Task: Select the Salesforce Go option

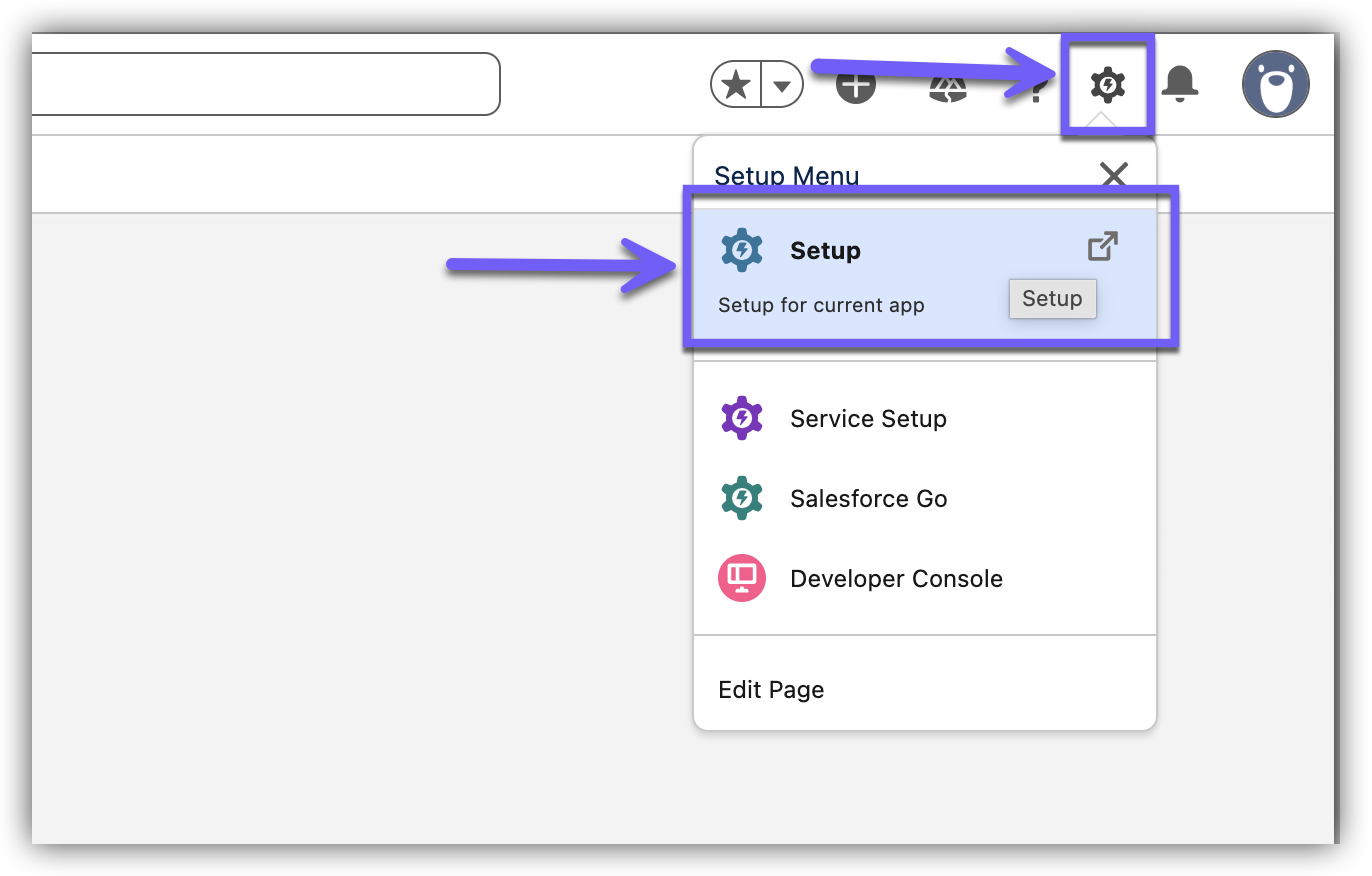Action: pos(868,499)
